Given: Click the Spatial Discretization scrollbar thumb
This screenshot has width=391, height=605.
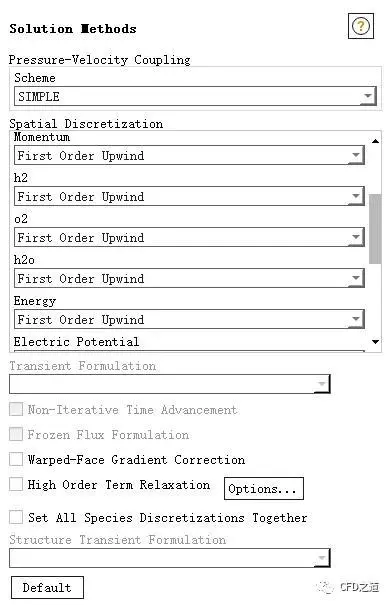Looking at the screenshot, I should [x=375, y=229].
